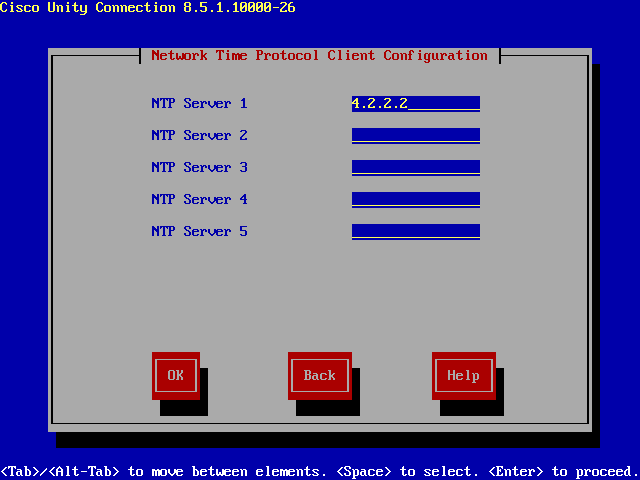The width and height of the screenshot is (640, 480).
Task: Focus the NTP Server 1 field containing 4.2.2.2
Action: pyautogui.click(x=415, y=103)
